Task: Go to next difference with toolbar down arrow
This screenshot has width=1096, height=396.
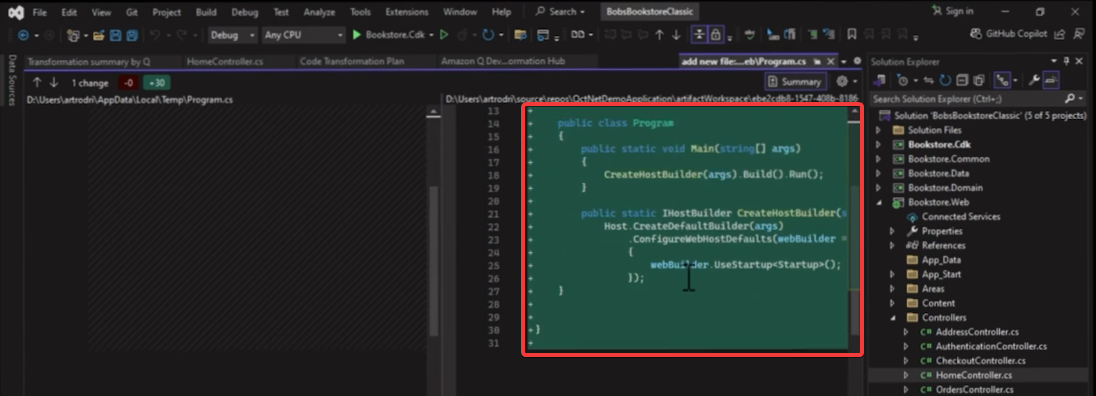Action: [x=676, y=35]
